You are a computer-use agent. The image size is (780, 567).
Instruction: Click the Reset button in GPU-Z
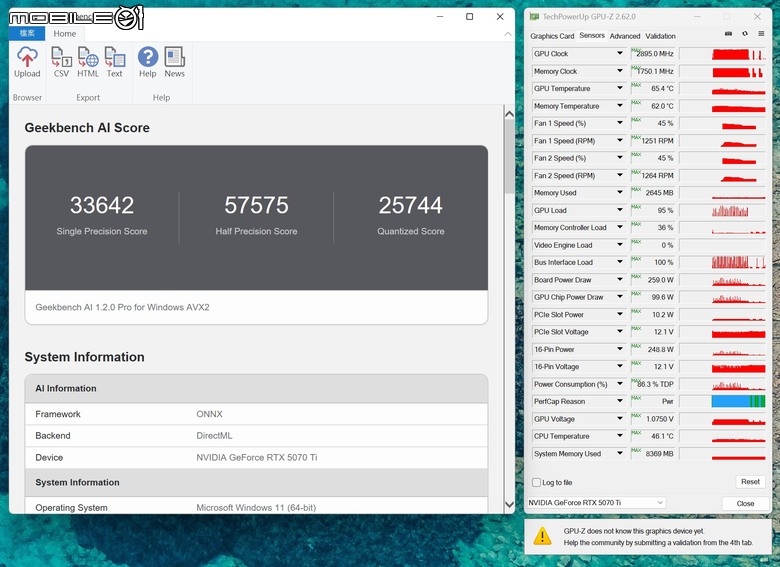click(x=750, y=481)
